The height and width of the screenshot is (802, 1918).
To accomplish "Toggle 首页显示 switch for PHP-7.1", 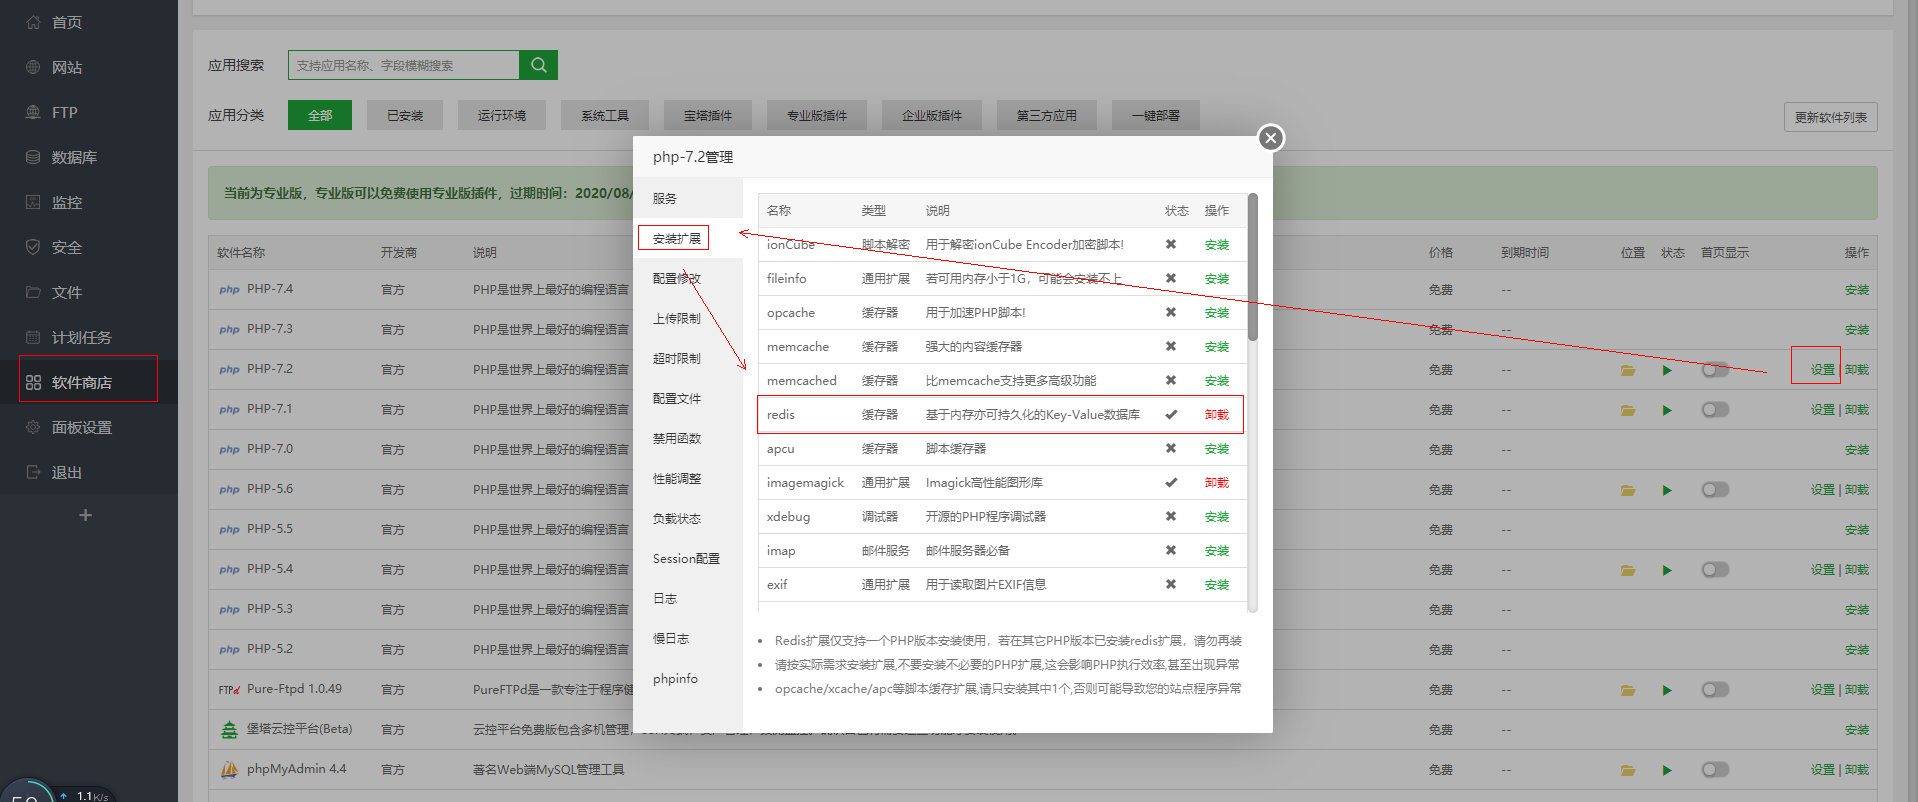I will 1715,410.
